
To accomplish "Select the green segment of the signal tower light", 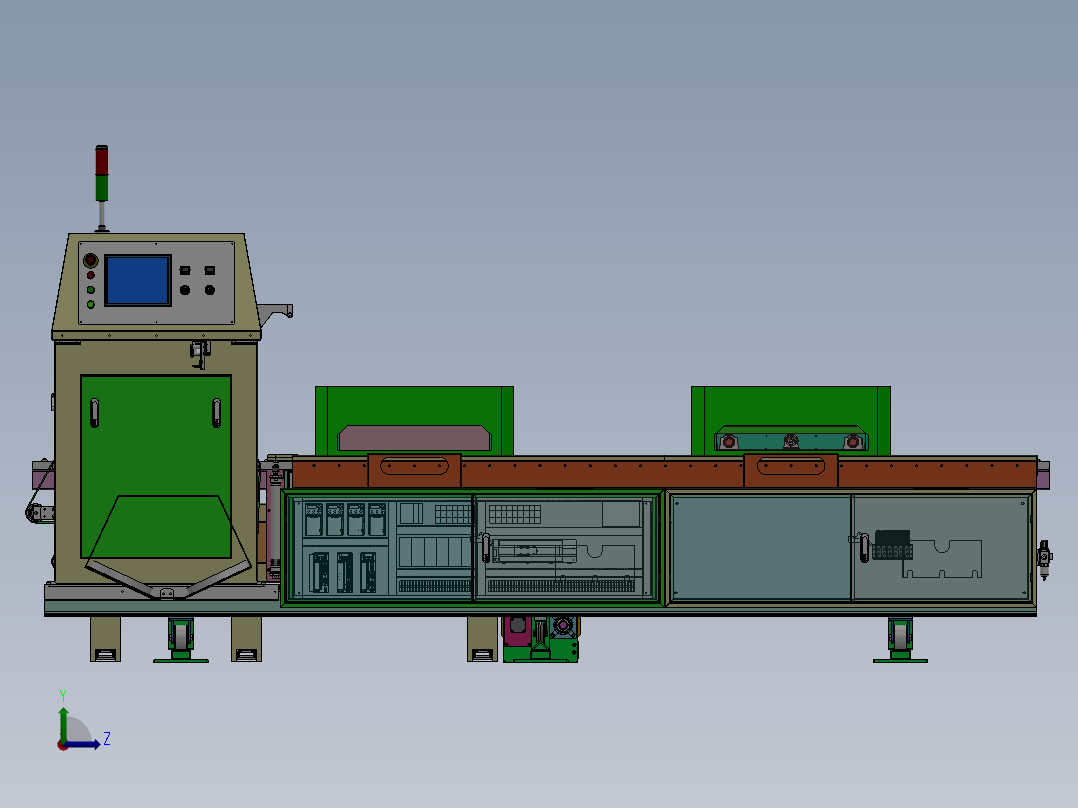I will click(102, 188).
